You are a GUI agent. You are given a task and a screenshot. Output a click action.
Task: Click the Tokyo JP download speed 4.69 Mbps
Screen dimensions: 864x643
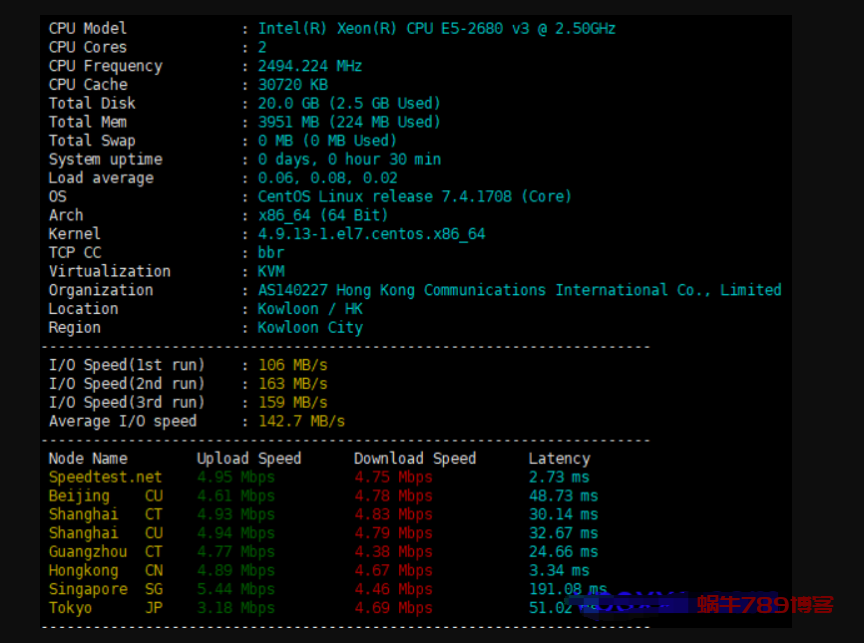pyautogui.click(x=393, y=608)
